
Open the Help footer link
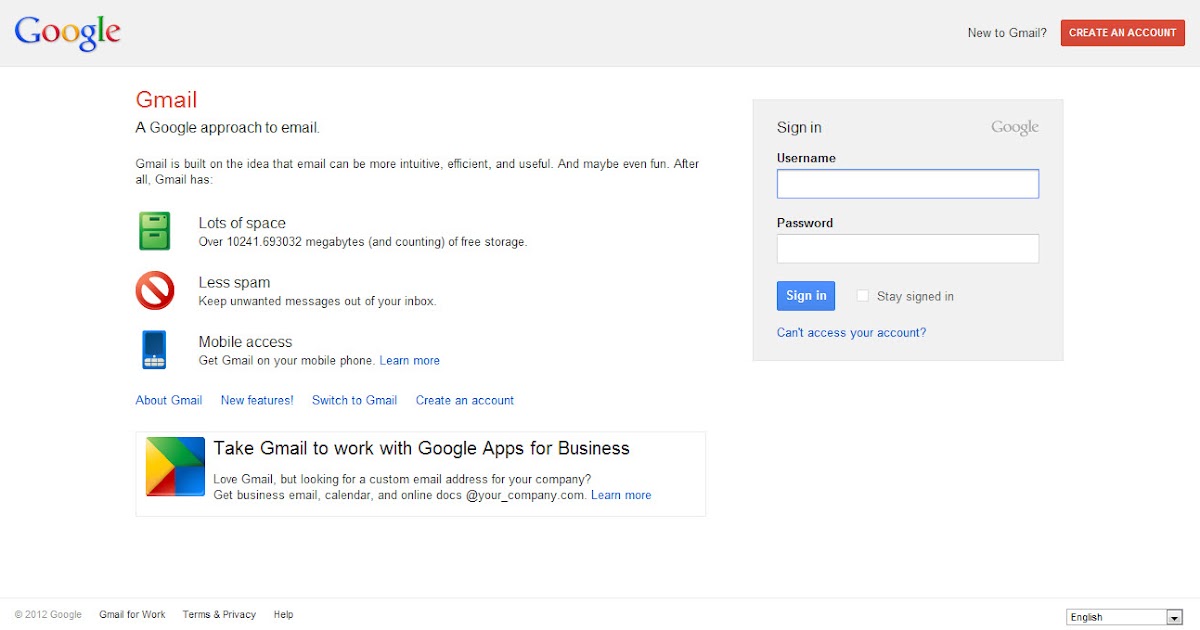coord(284,615)
